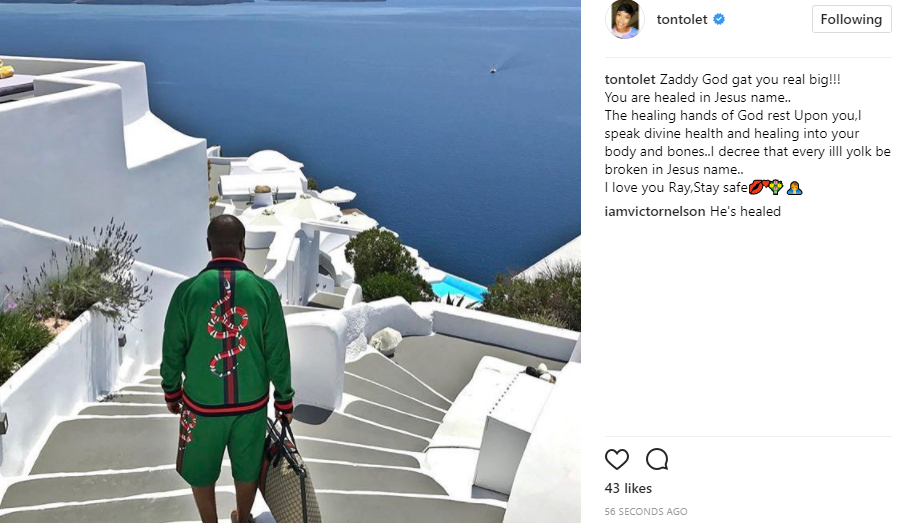This screenshot has height=523, width=906.
Task: Open tontolet's profile avatar picture
Action: click(x=625, y=19)
